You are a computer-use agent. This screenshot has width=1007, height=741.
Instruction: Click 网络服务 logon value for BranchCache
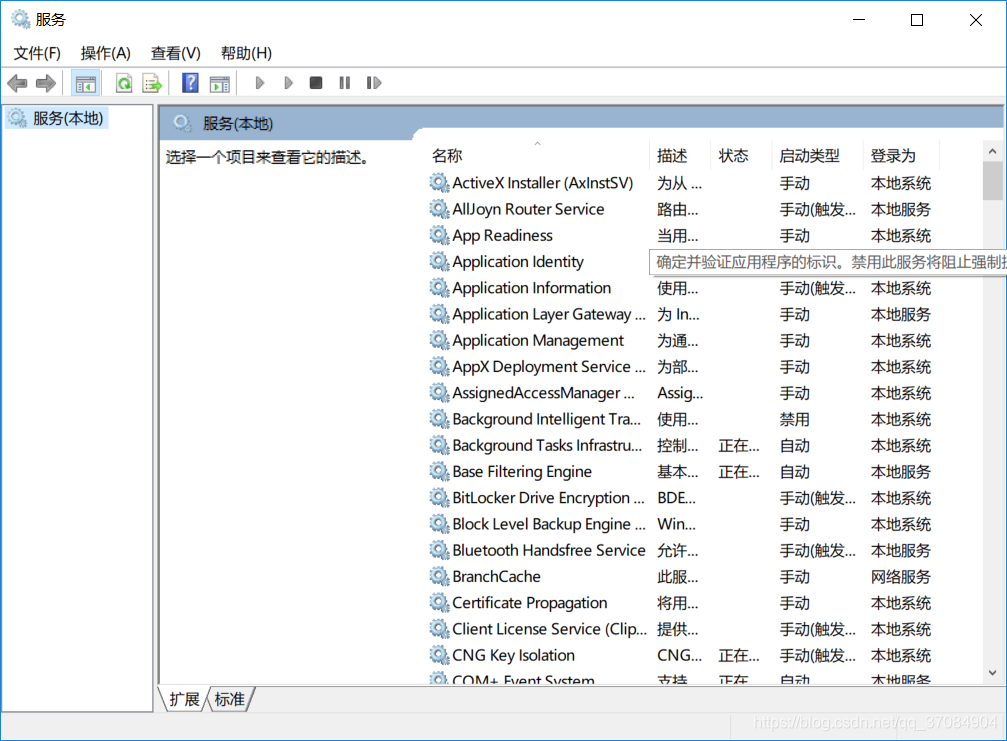pos(900,577)
